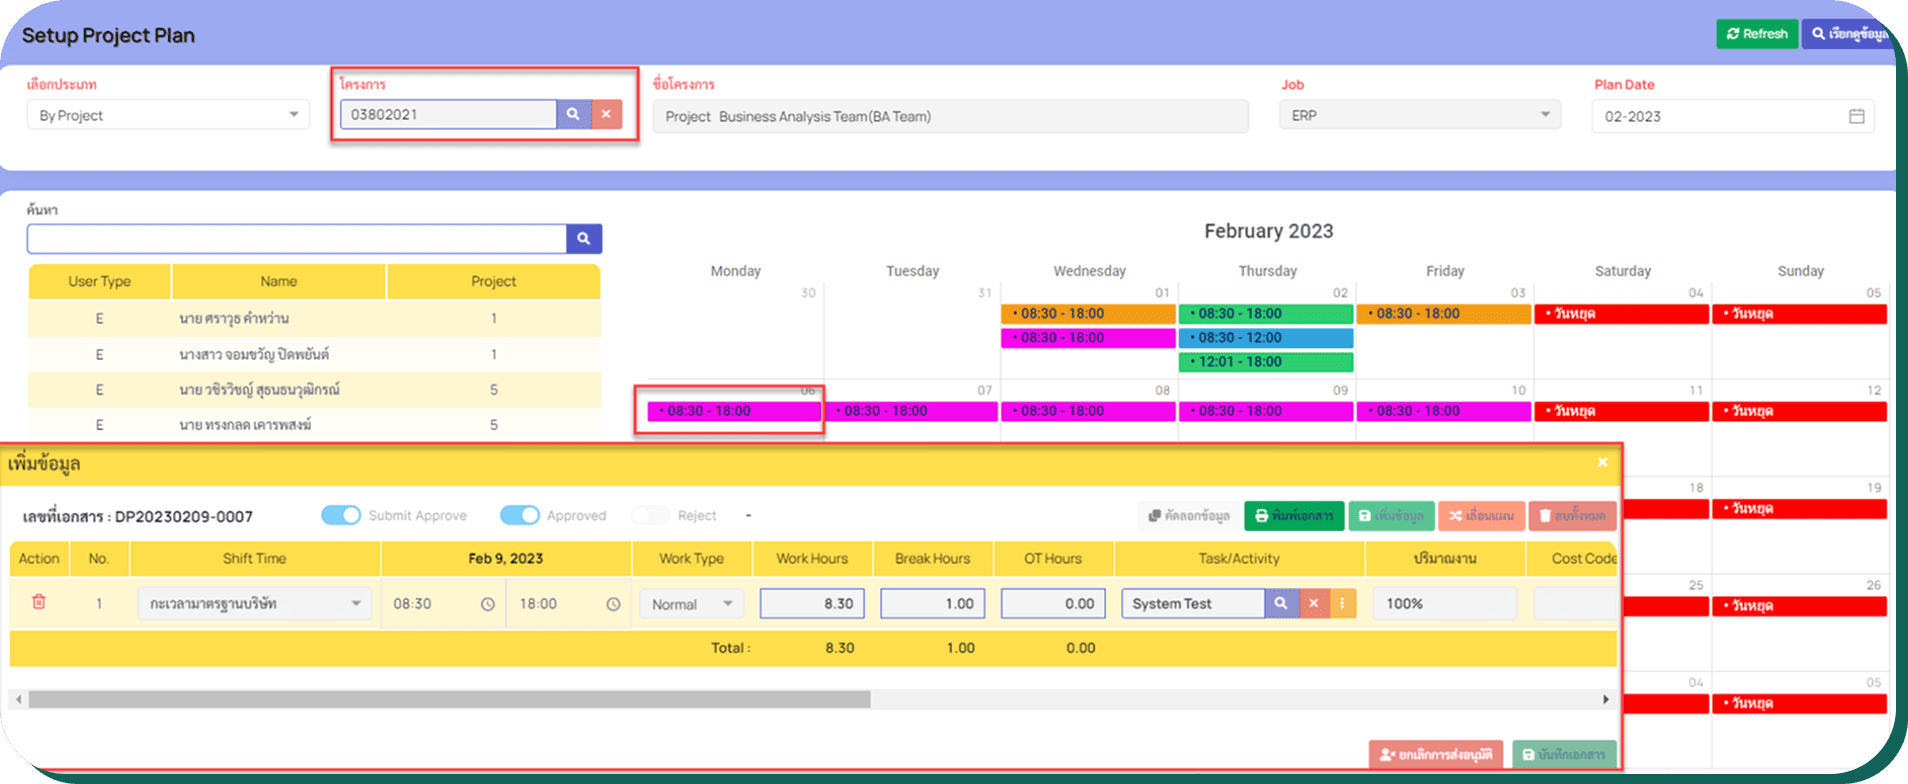This screenshot has width=1908, height=784.
Task: Expand the Job ERP dropdown
Action: [1419, 116]
